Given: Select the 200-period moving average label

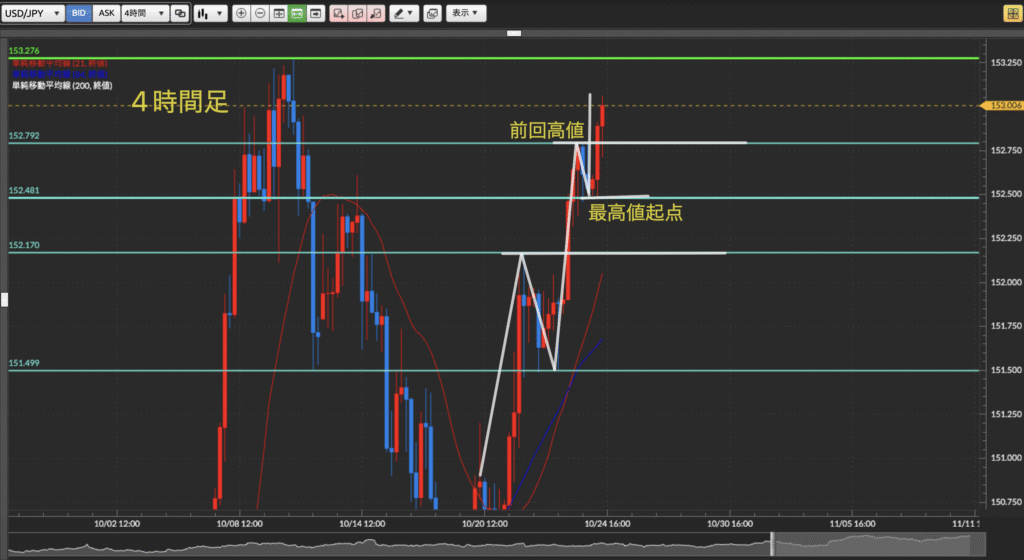Looking at the screenshot, I should 54,86.
